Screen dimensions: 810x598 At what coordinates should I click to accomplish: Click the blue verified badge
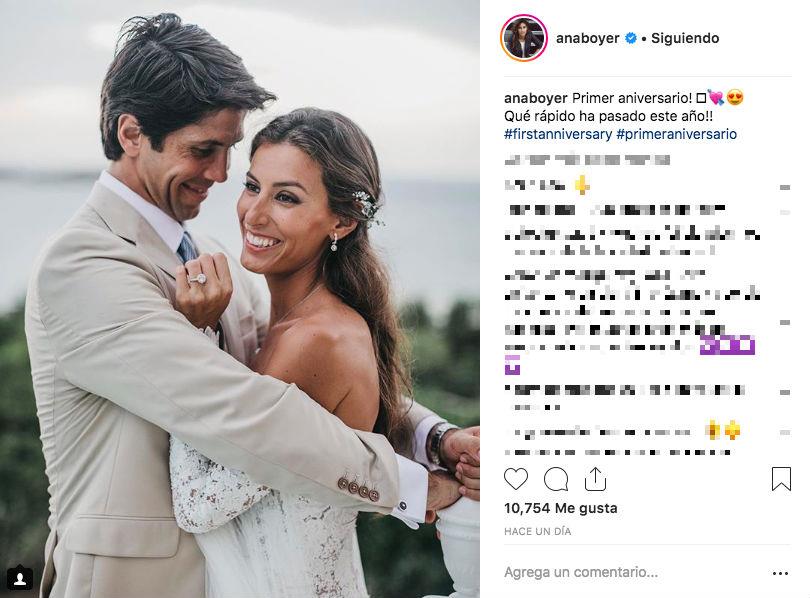(x=631, y=38)
